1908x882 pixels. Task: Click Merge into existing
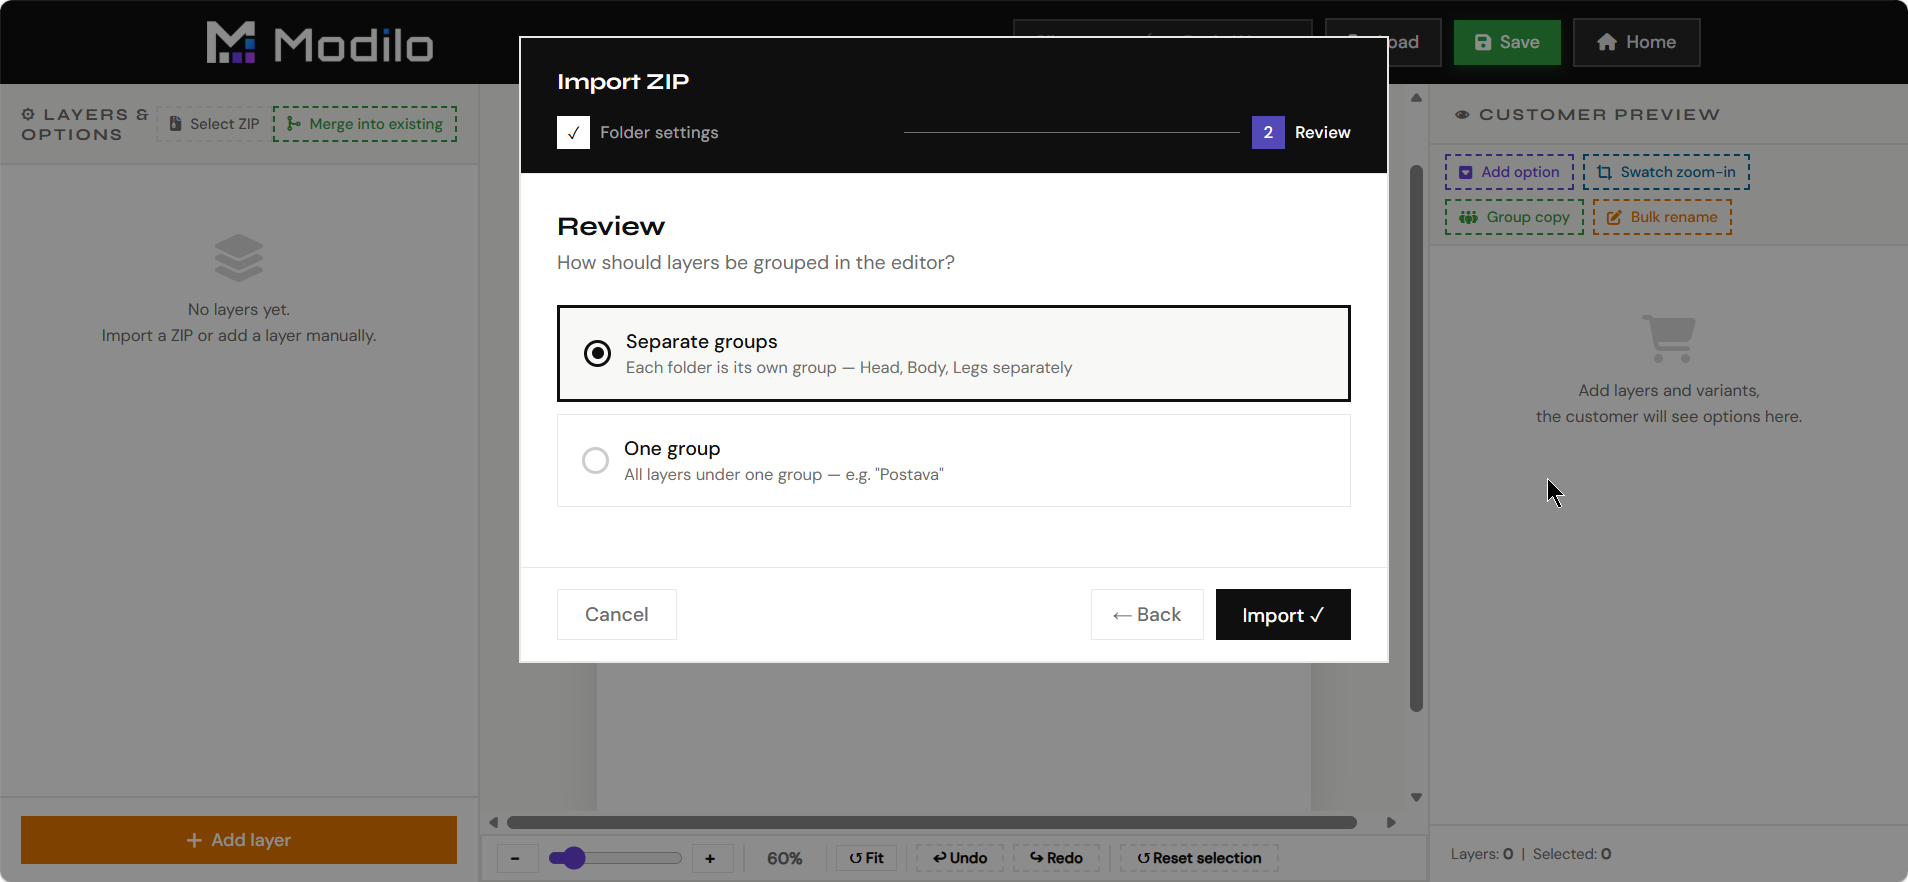(365, 124)
